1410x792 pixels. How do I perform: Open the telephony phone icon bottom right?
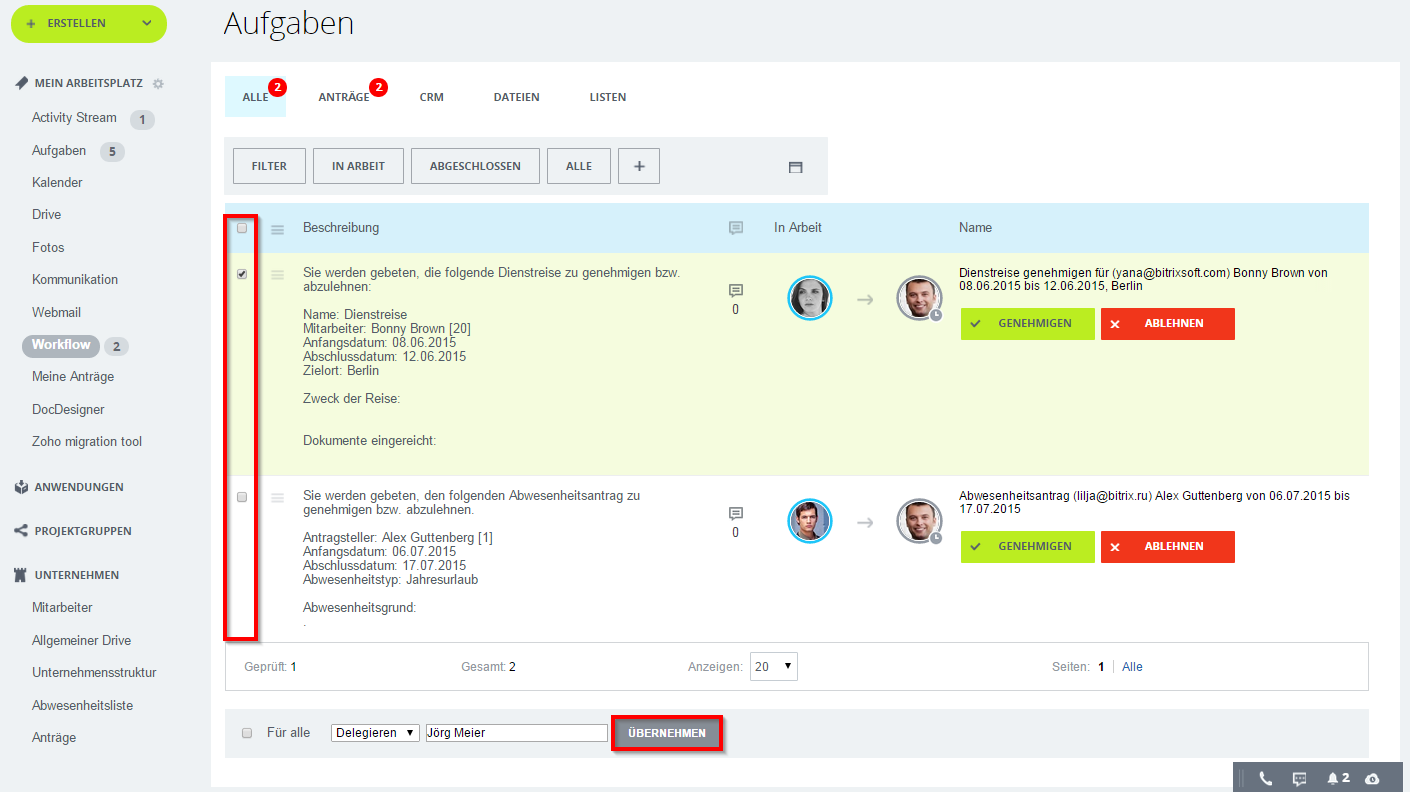point(1267,777)
